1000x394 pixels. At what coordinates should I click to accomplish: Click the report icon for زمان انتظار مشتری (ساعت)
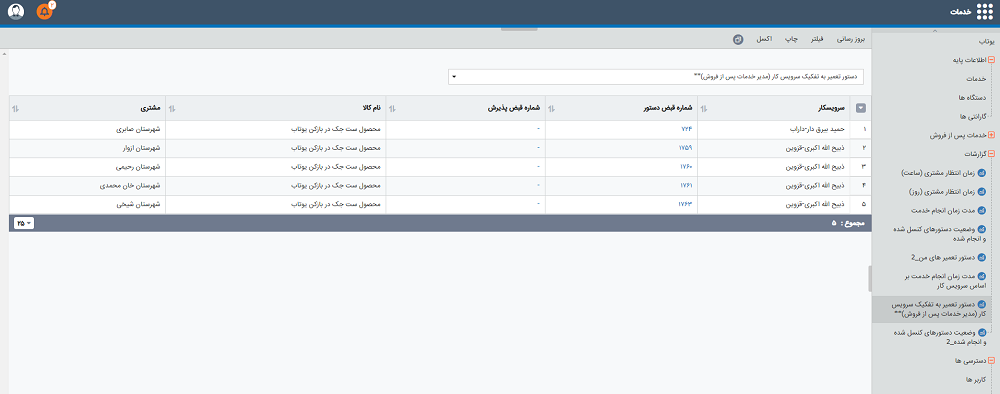click(x=982, y=173)
